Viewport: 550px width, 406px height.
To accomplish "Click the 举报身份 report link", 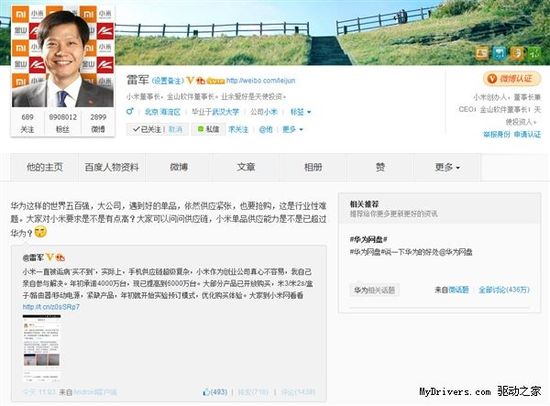I will click(497, 134).
